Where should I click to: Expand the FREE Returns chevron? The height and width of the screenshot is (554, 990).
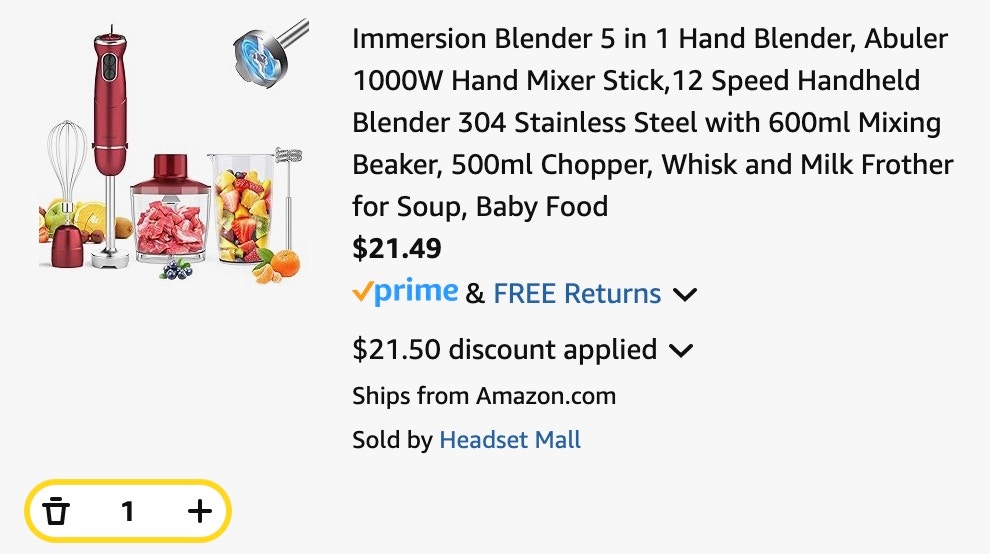(x=685, y=295)
